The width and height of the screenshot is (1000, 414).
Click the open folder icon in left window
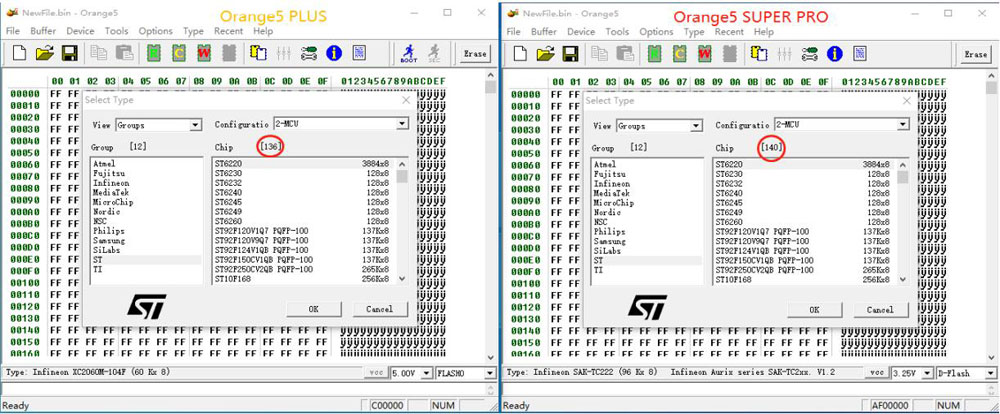point(44,53)
